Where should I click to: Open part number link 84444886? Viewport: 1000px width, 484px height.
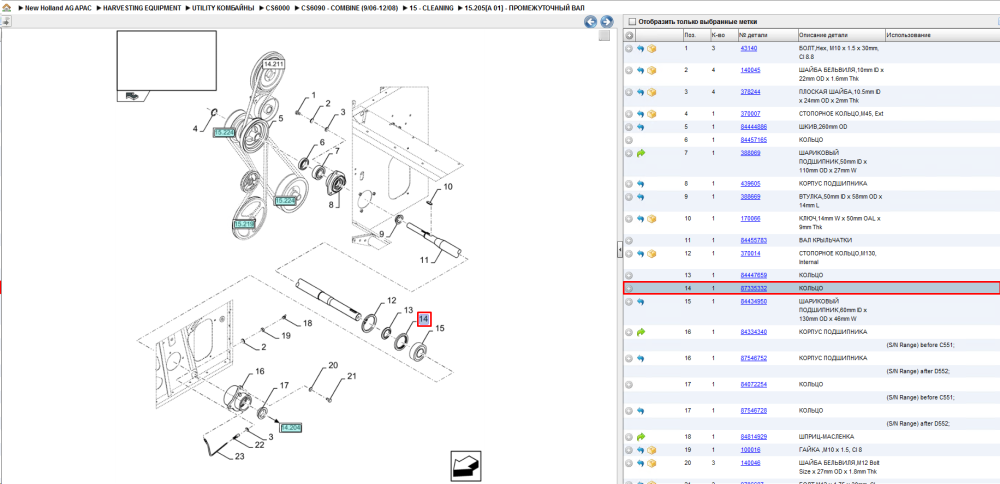tap(753, 127)
